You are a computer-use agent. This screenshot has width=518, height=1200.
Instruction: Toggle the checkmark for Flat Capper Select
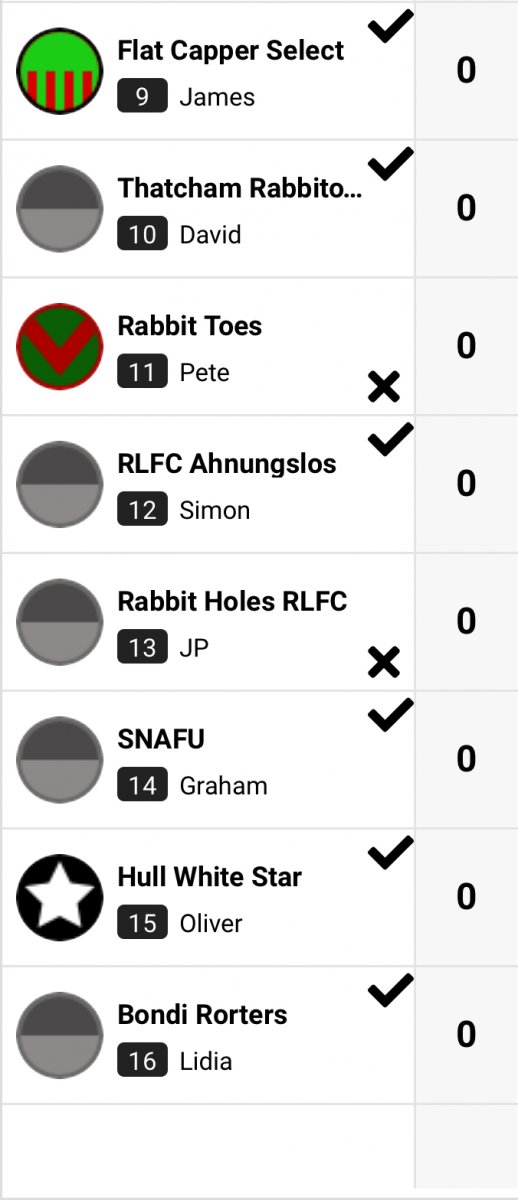[391, 28]
